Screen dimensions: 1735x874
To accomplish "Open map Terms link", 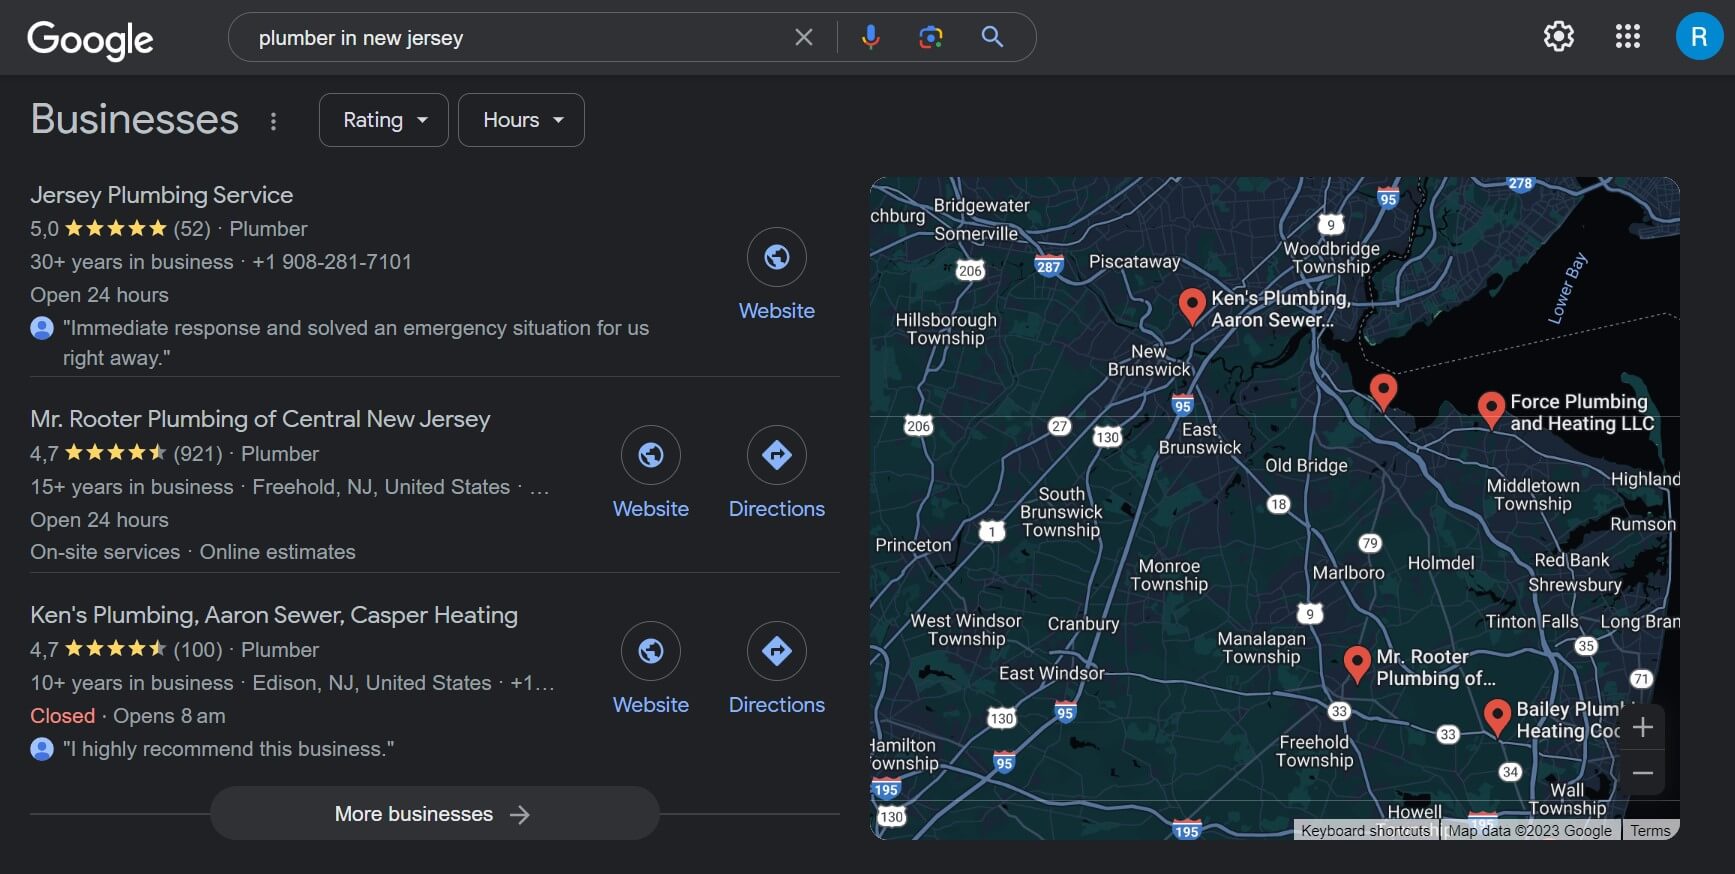I will click(x=1650, y=830).
